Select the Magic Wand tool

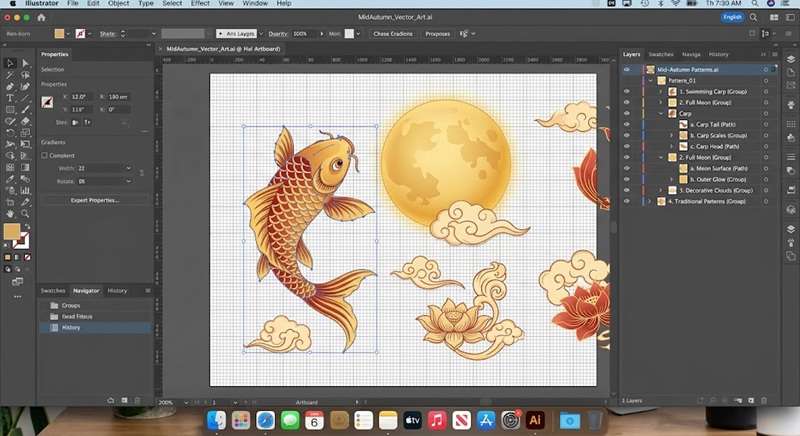coord(10,75)
